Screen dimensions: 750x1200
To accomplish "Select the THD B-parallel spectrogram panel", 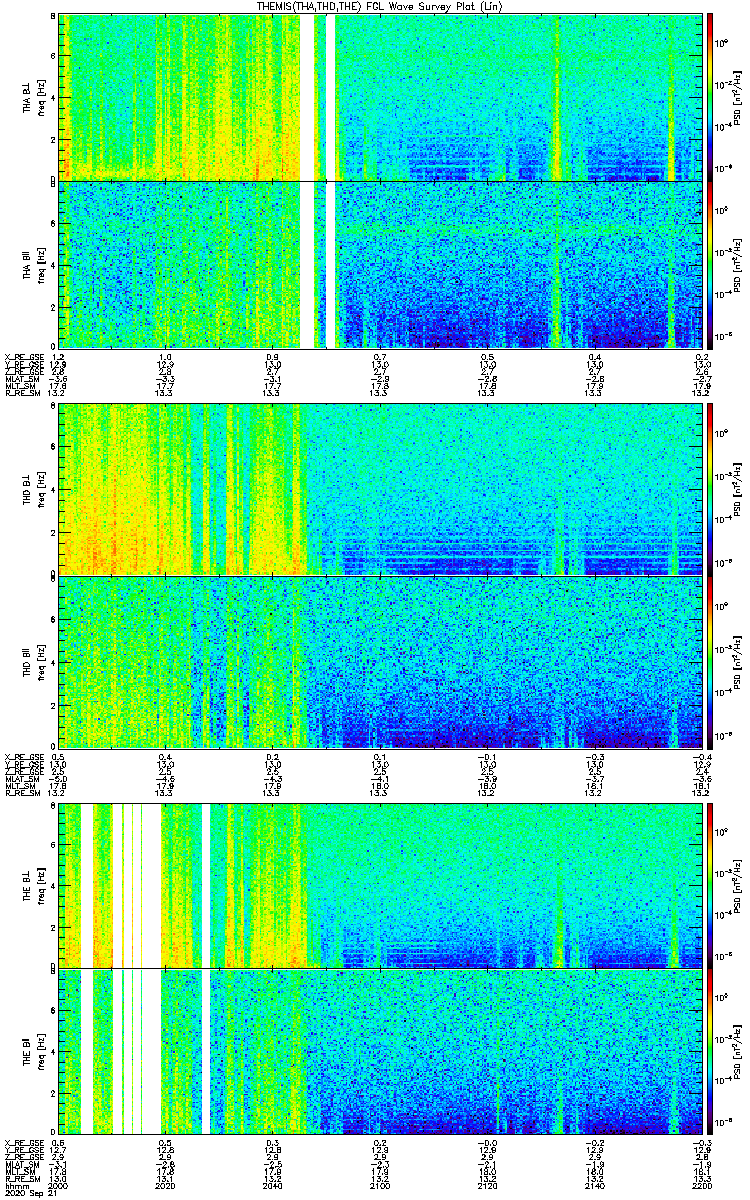I will (379, 661).
